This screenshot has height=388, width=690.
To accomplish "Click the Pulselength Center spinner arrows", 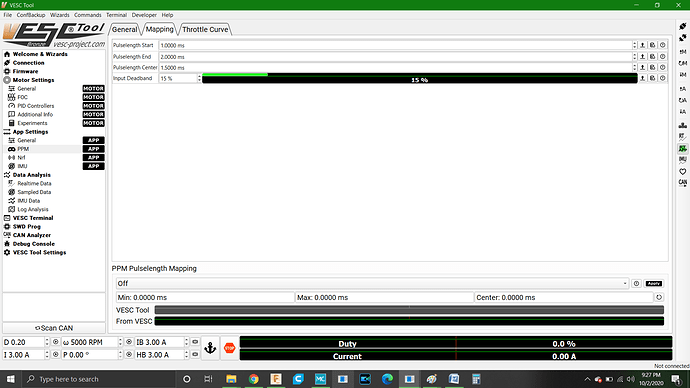I will (635, 67).
